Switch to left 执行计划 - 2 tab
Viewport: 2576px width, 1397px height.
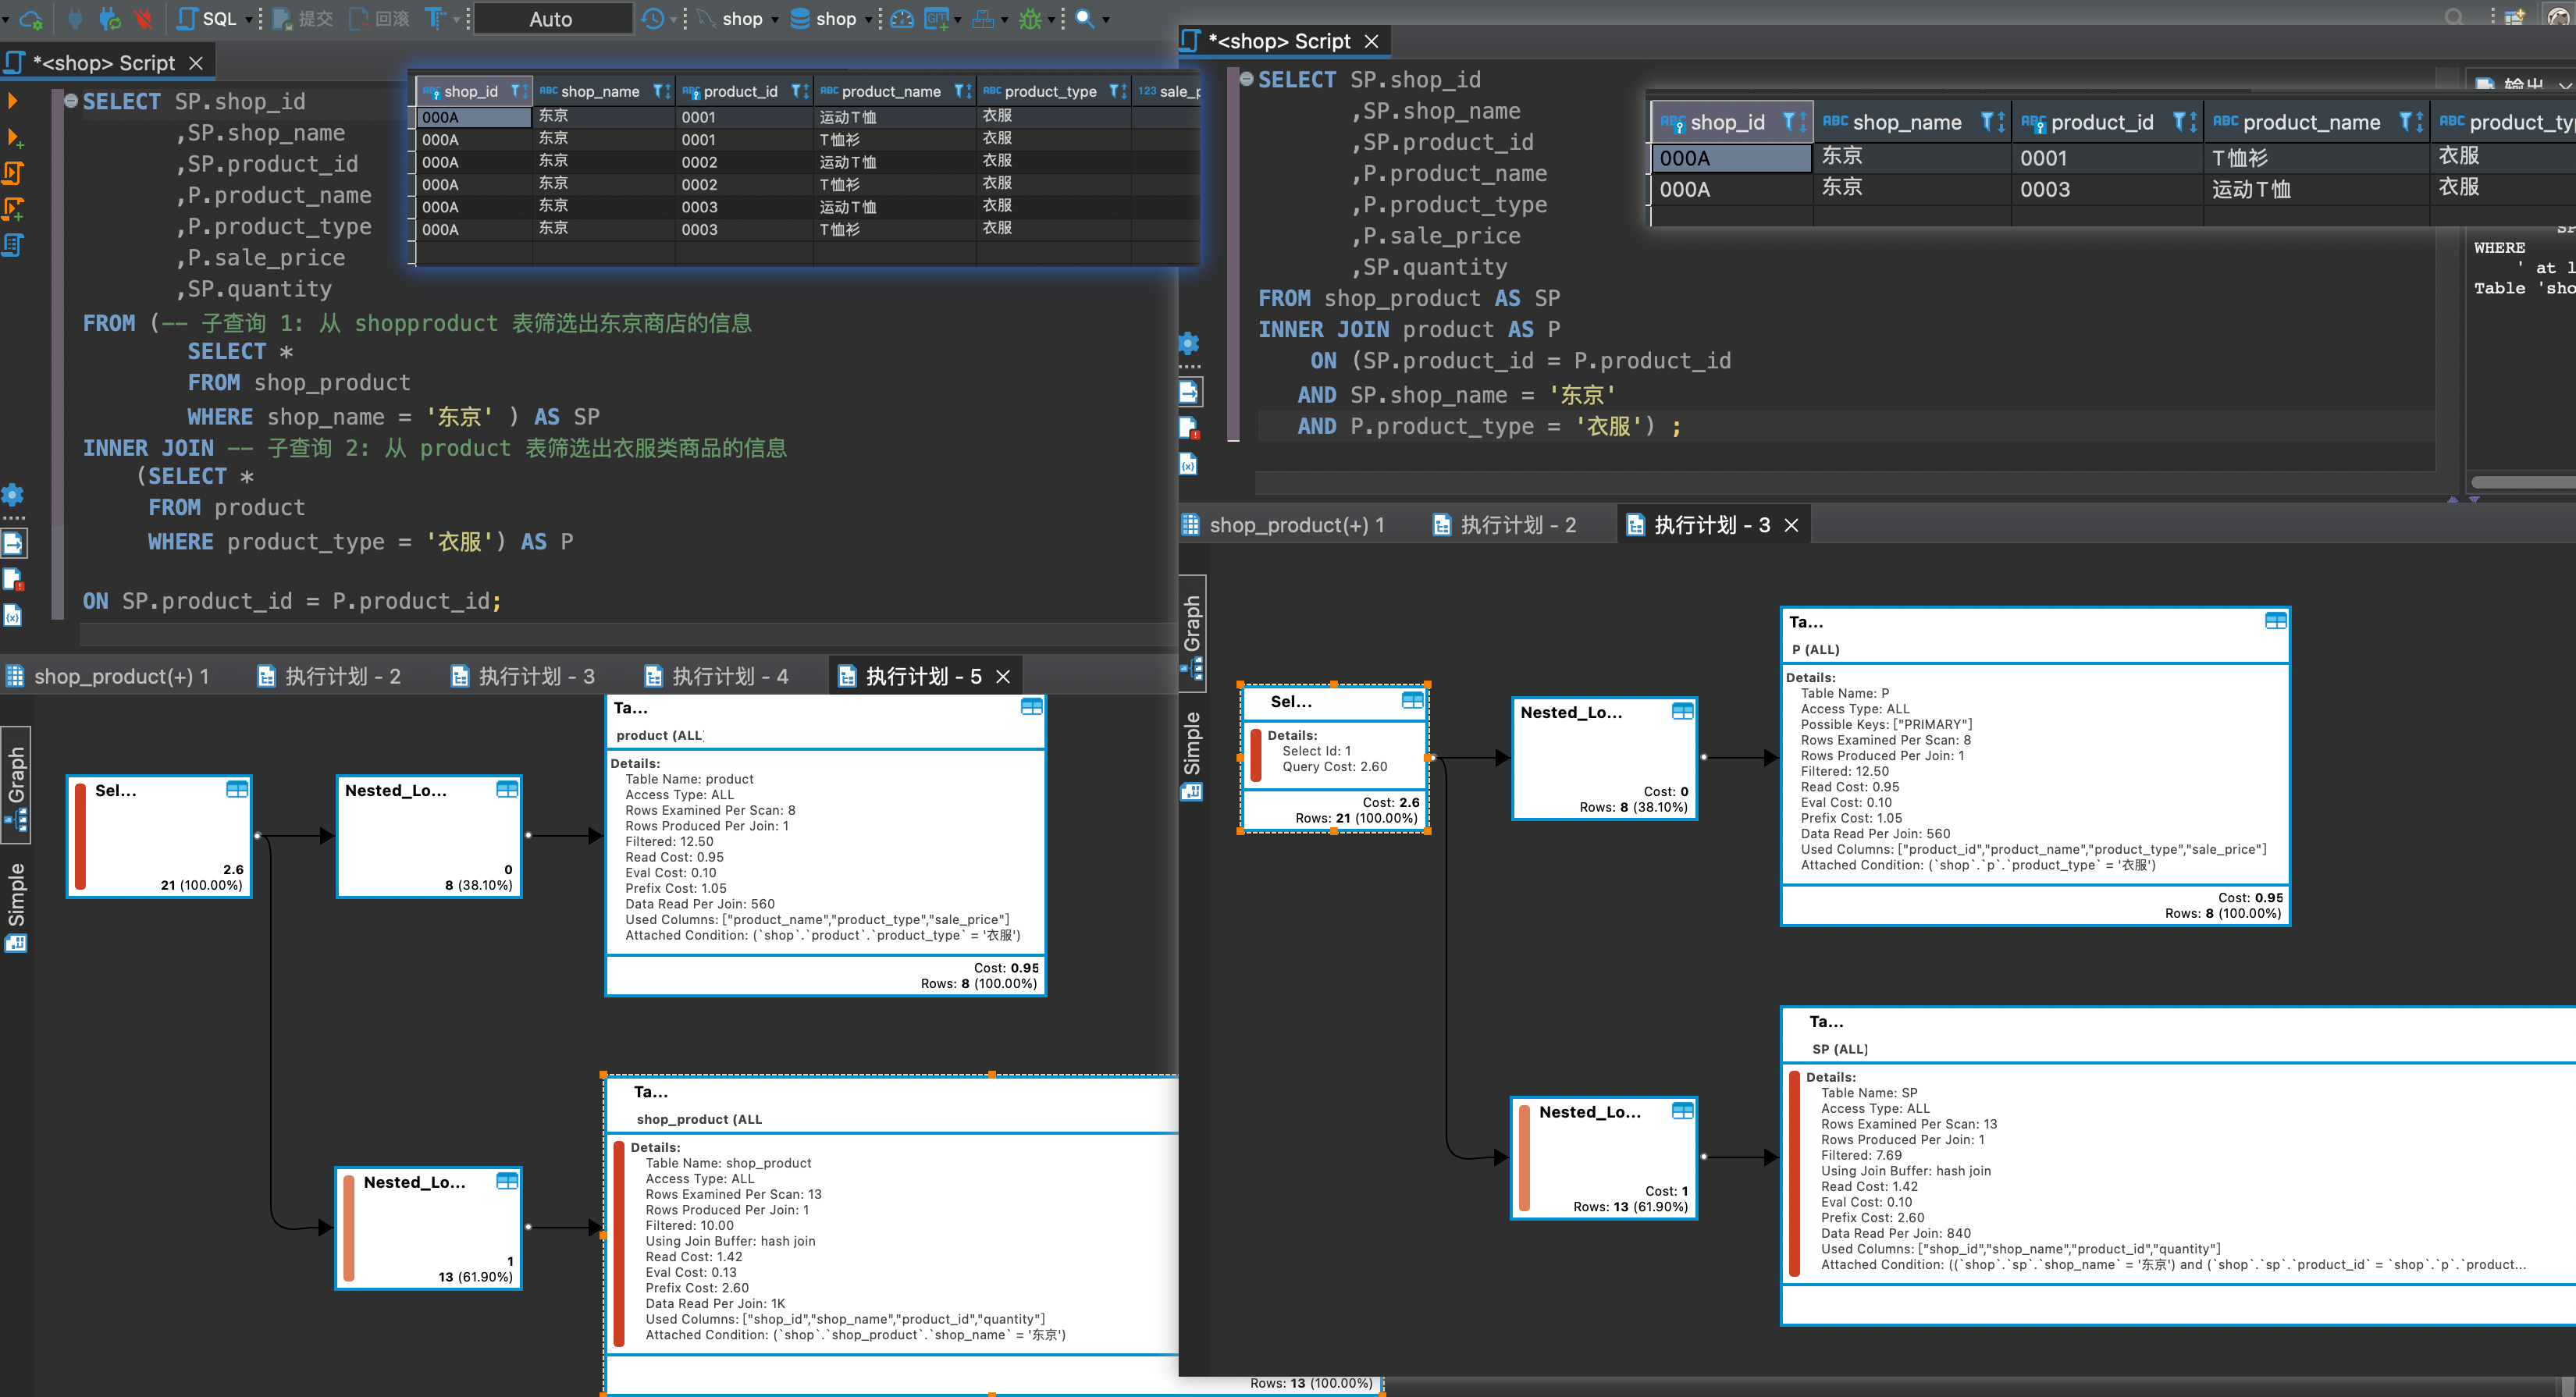pyautogui.click(x=329, y=676)
